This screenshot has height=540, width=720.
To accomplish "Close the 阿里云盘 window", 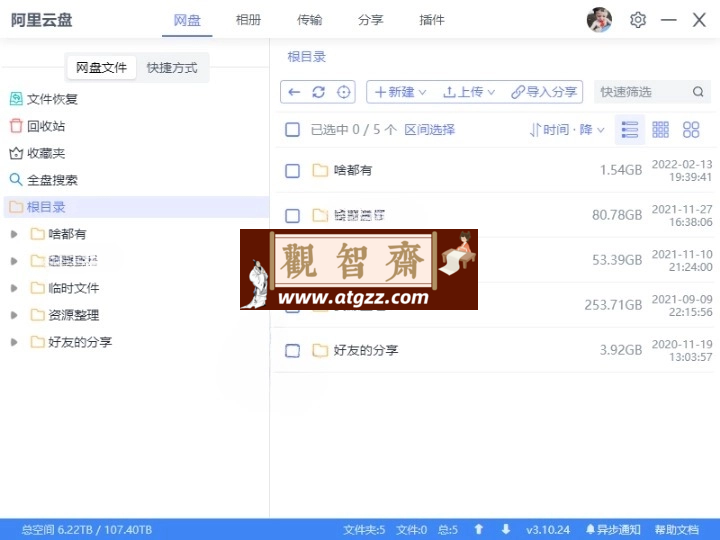I will [x=699, y=20].
